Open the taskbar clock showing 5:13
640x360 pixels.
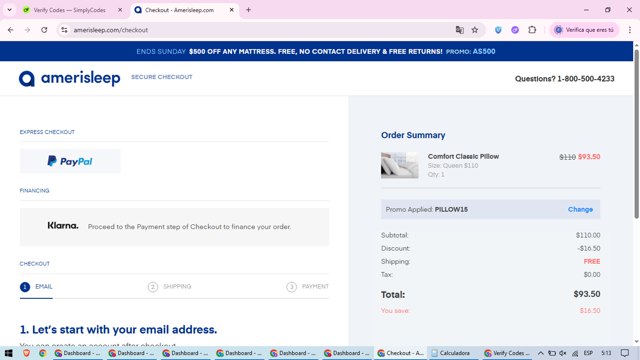click(607, 353)
